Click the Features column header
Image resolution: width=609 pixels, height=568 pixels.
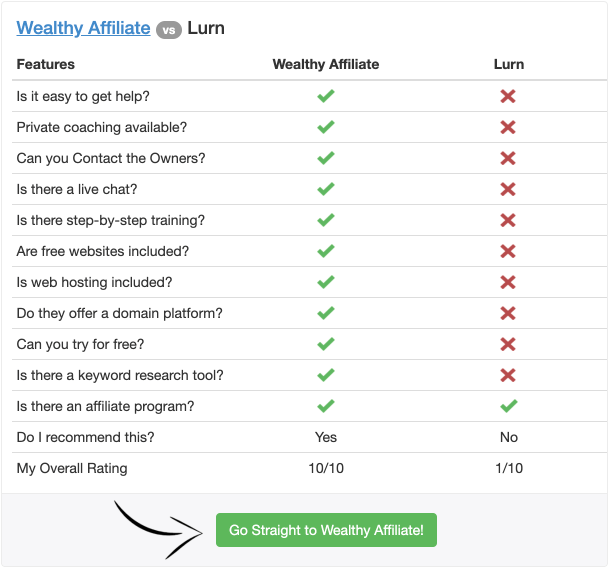click(x=45, y=64)
